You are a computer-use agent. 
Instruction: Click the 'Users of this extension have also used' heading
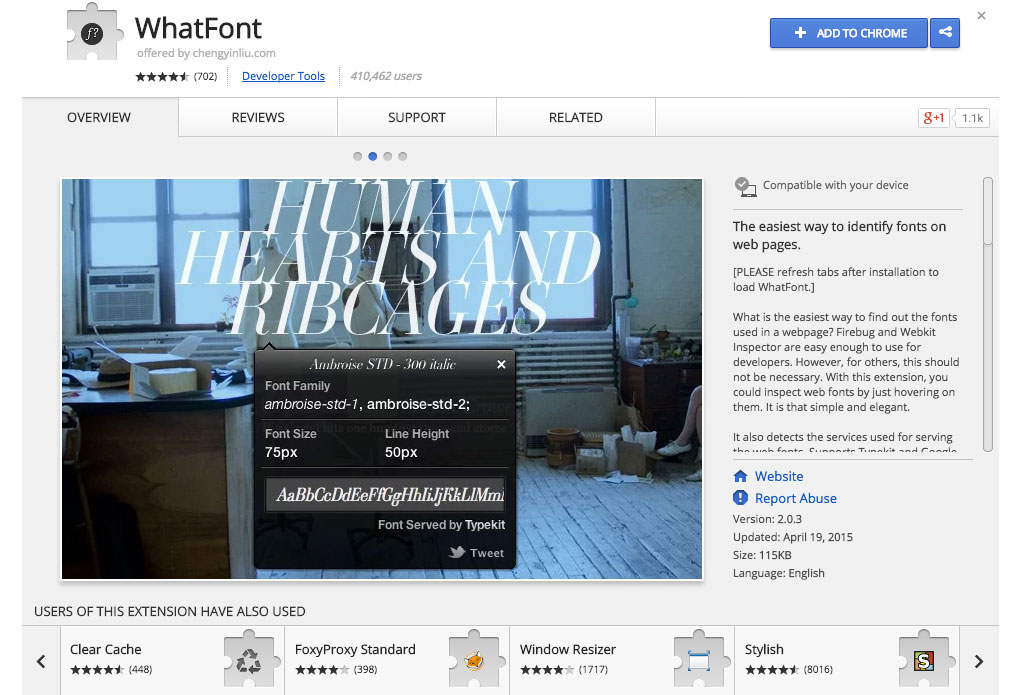pos(169,612)
